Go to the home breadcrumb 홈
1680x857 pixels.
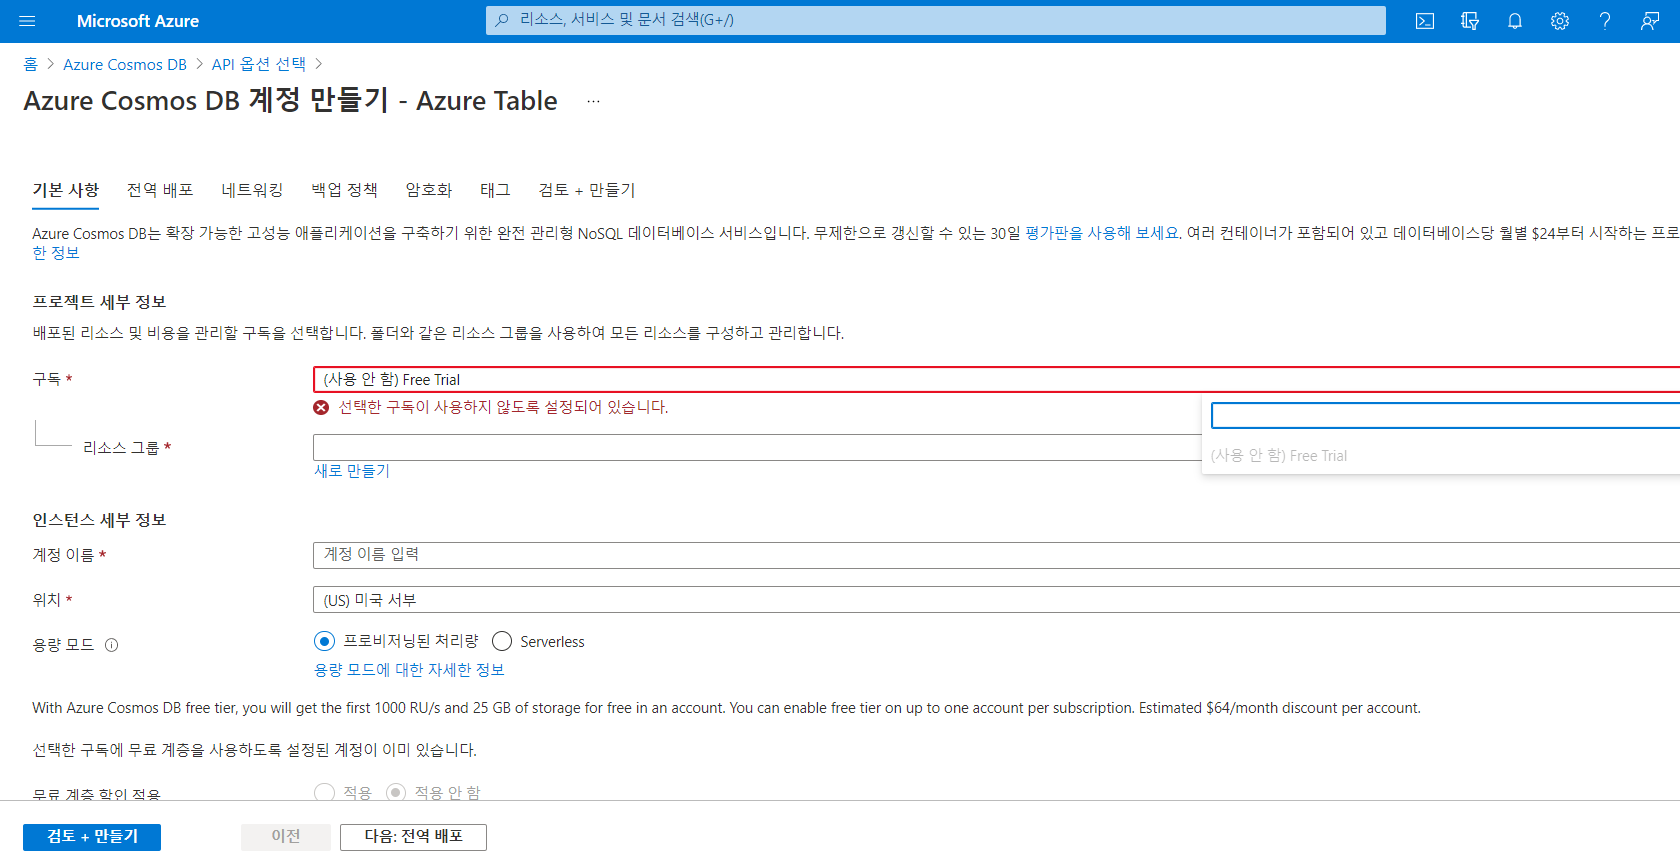pyautogui.click(x=30, y=64)
